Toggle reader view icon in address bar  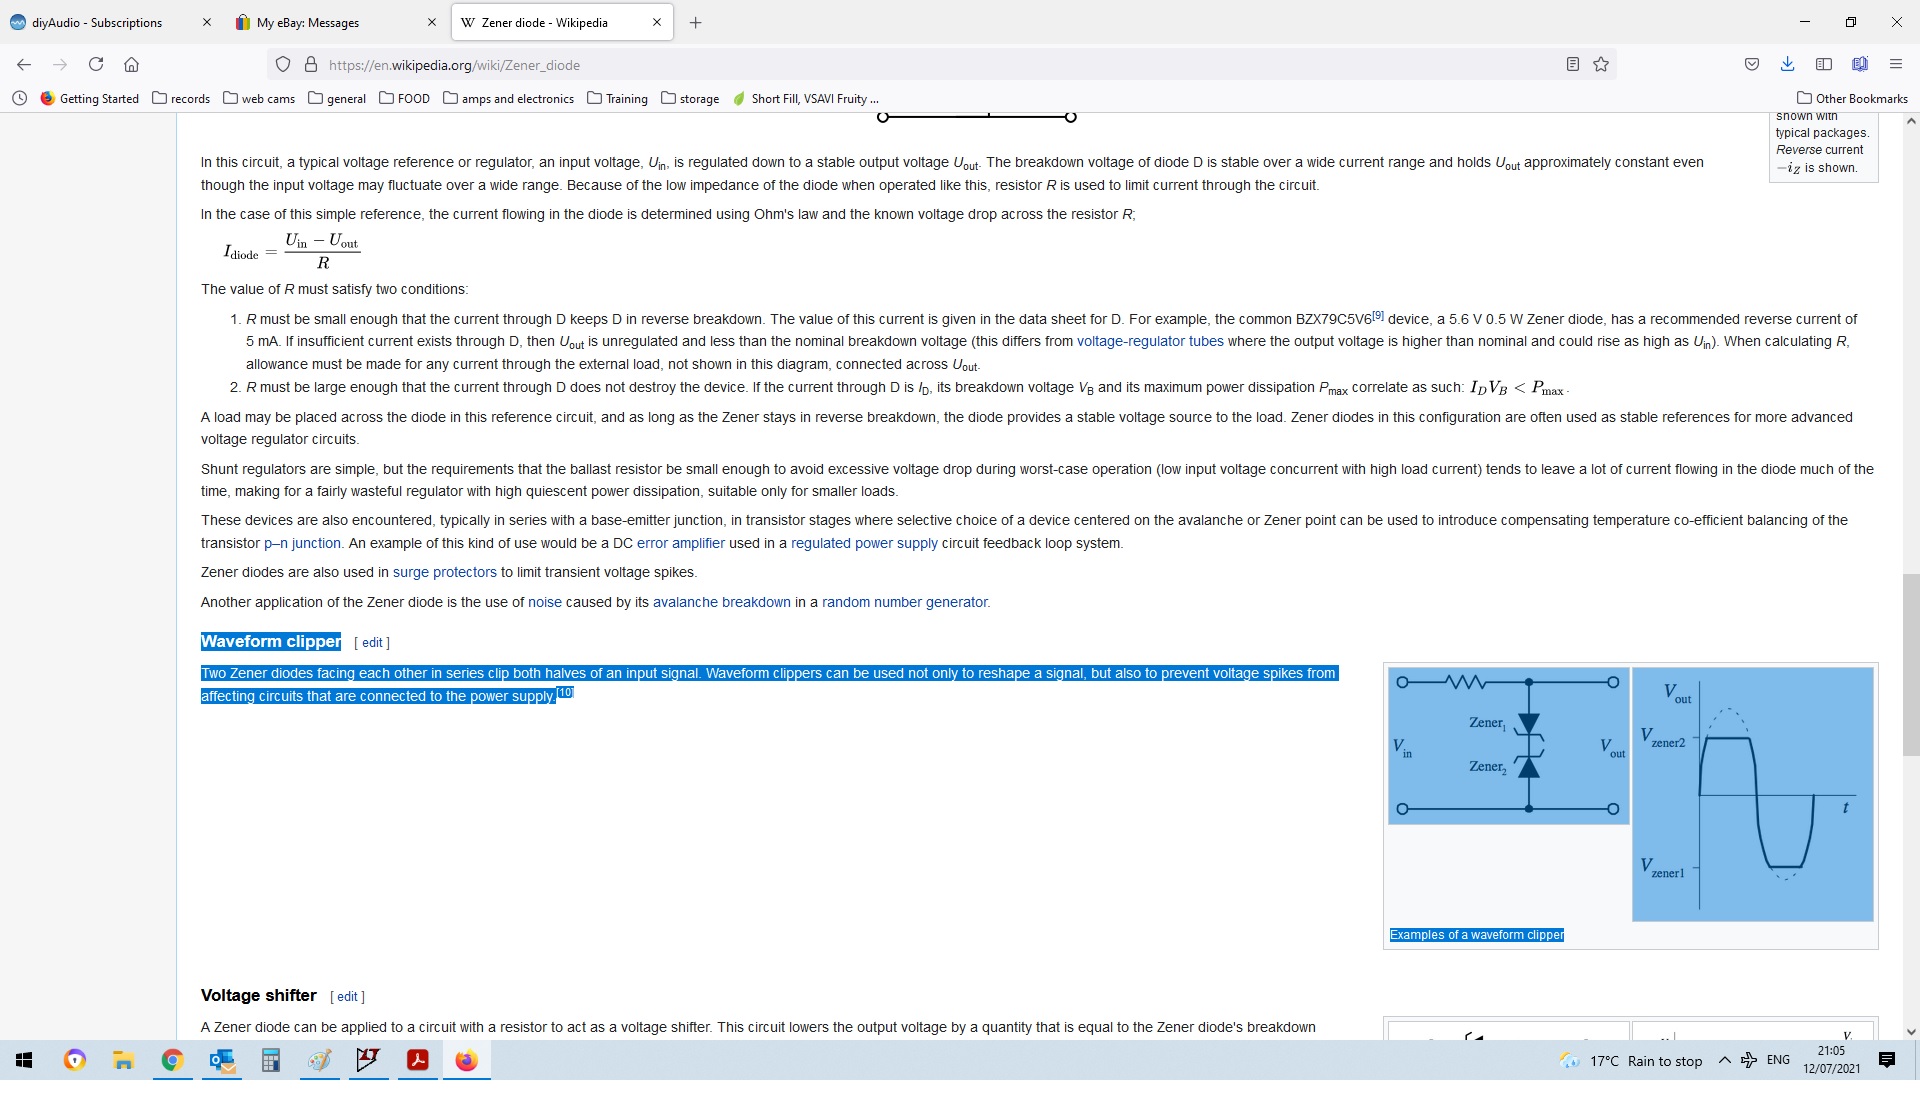[x=1573, y=65]
